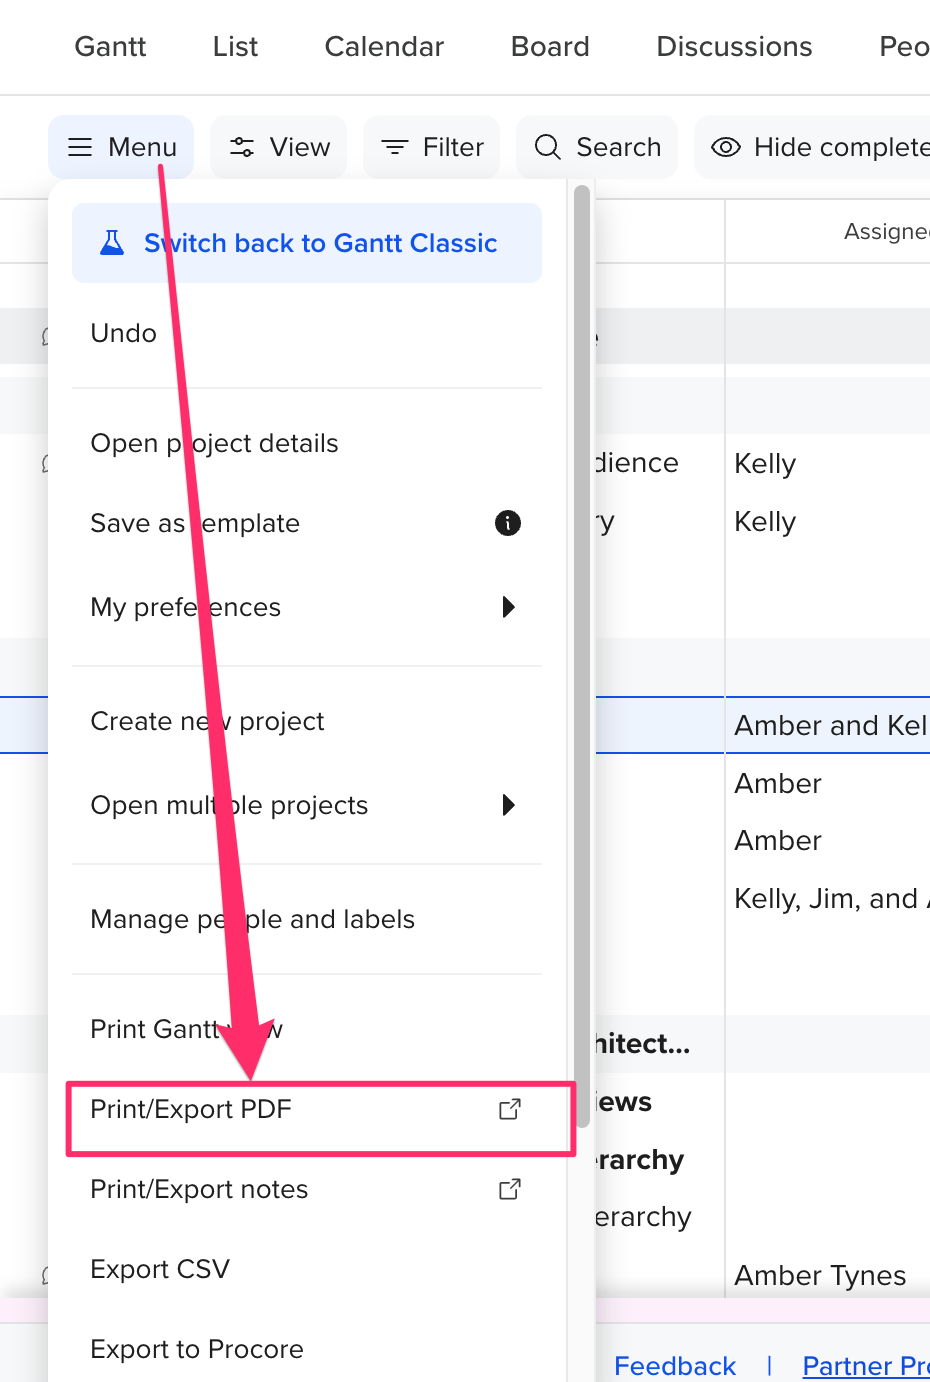Click the Filter lines icon
This screenshot has width=930, height=1382.
coord(395,147)
